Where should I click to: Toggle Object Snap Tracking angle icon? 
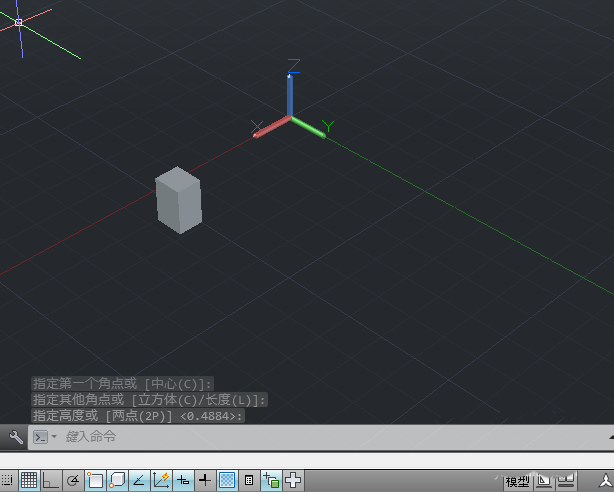[x=139, y=480]
